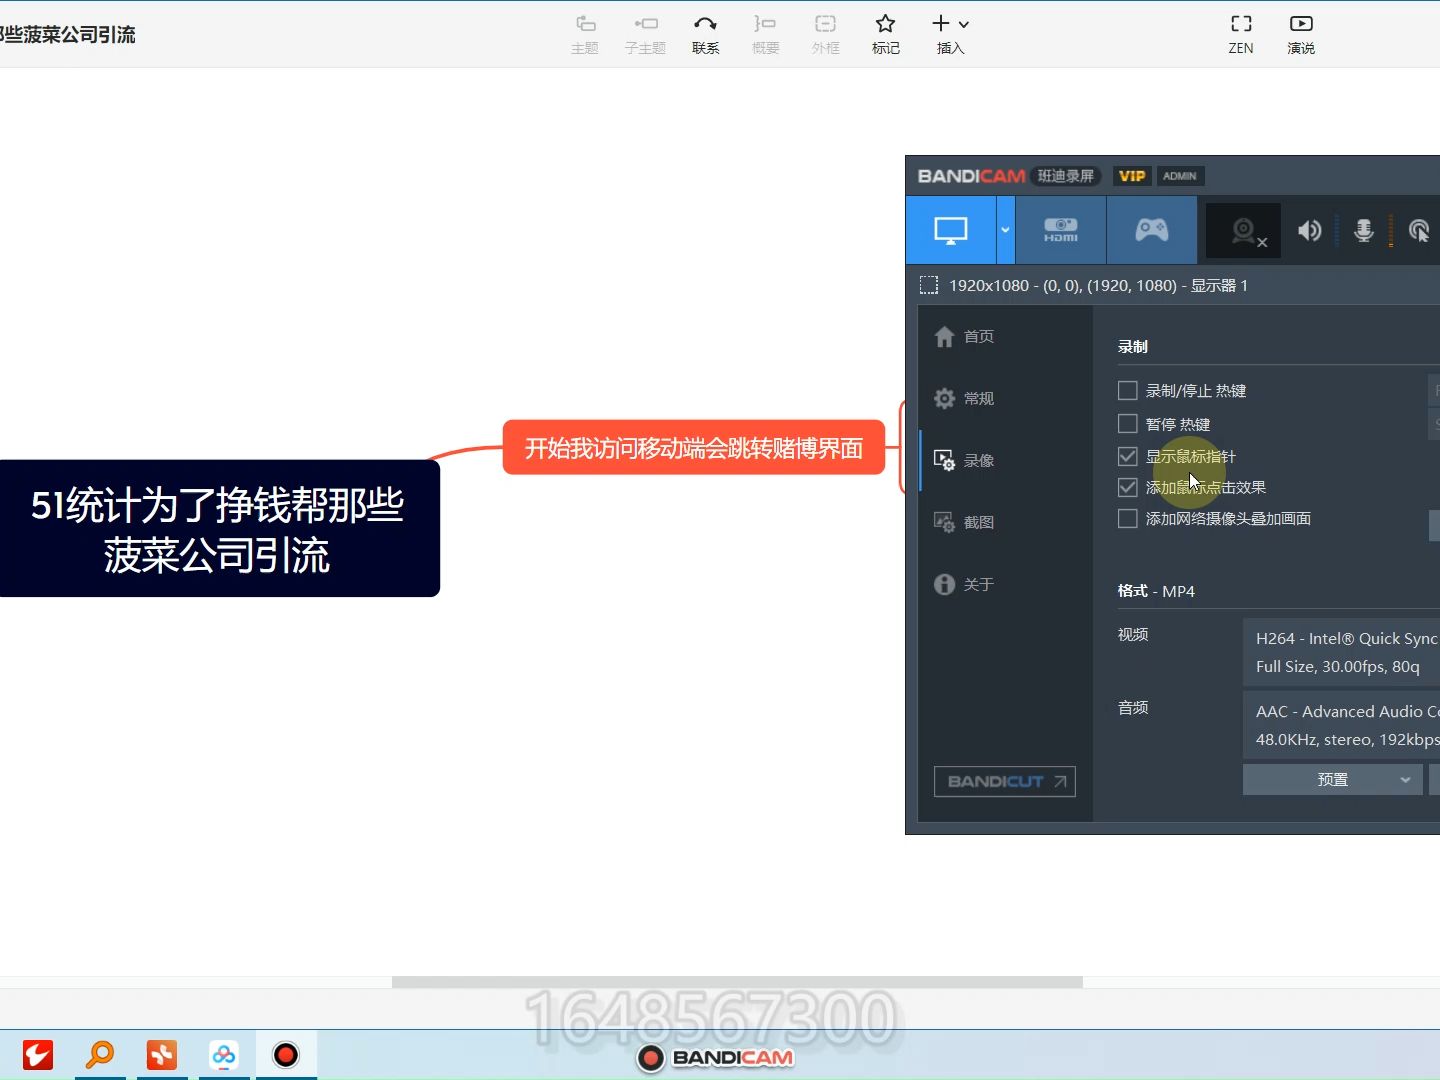1440x1080 pixels.
Task: Select the 外框 boundary tool
Action: (825, 34)
